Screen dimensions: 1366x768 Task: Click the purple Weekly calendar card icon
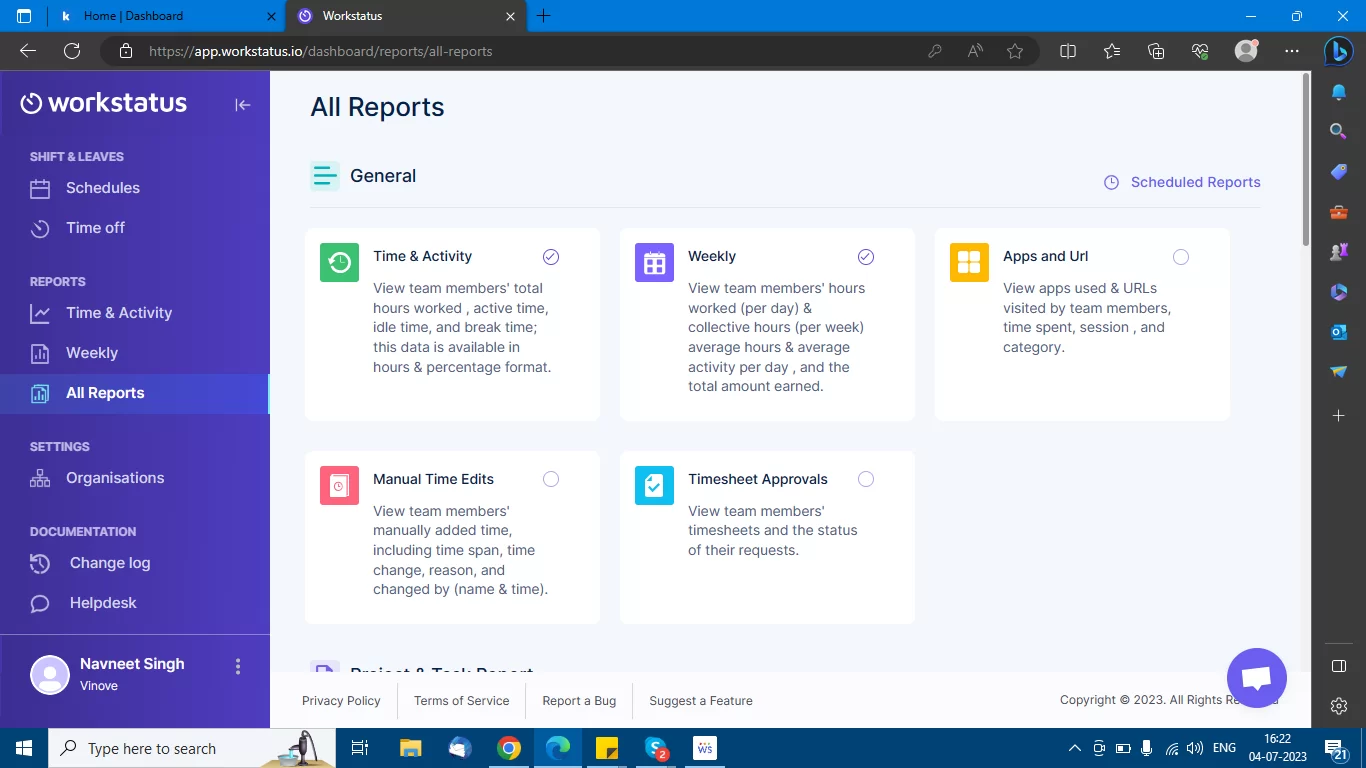(654, 262)
